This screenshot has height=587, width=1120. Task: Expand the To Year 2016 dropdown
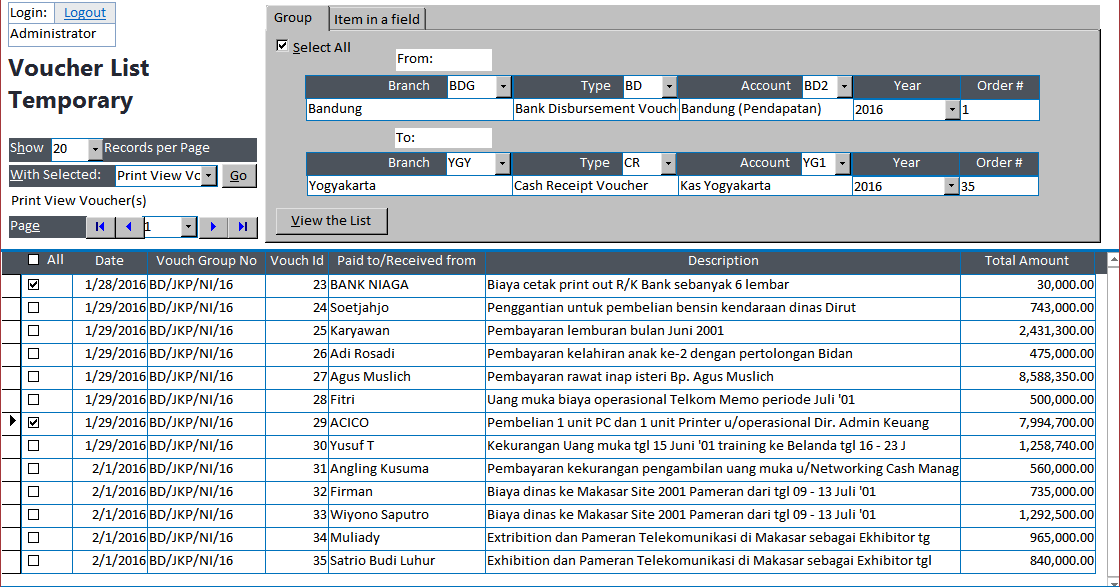[951, 186]
